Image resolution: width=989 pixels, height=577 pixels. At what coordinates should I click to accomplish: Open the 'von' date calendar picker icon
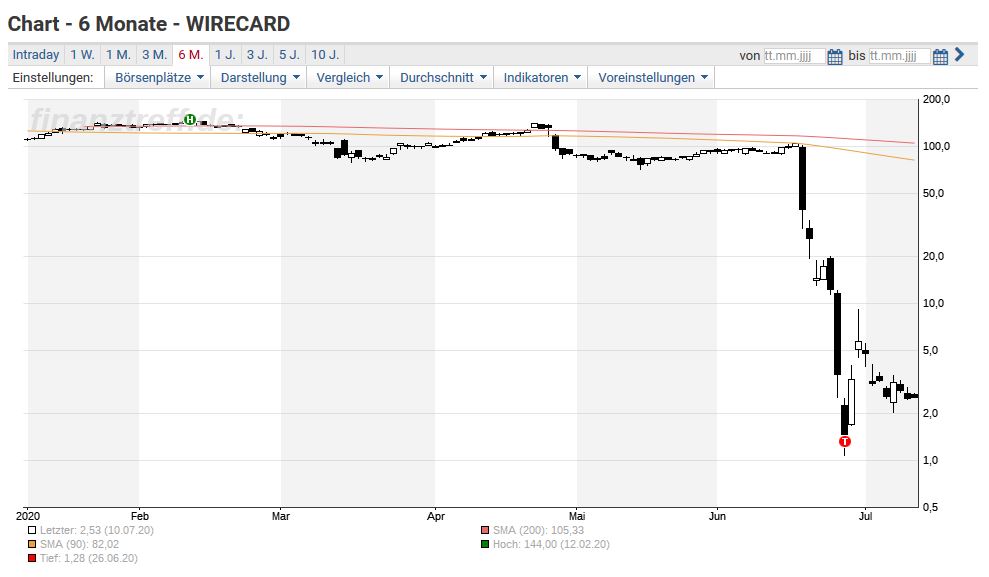[834, 57]
